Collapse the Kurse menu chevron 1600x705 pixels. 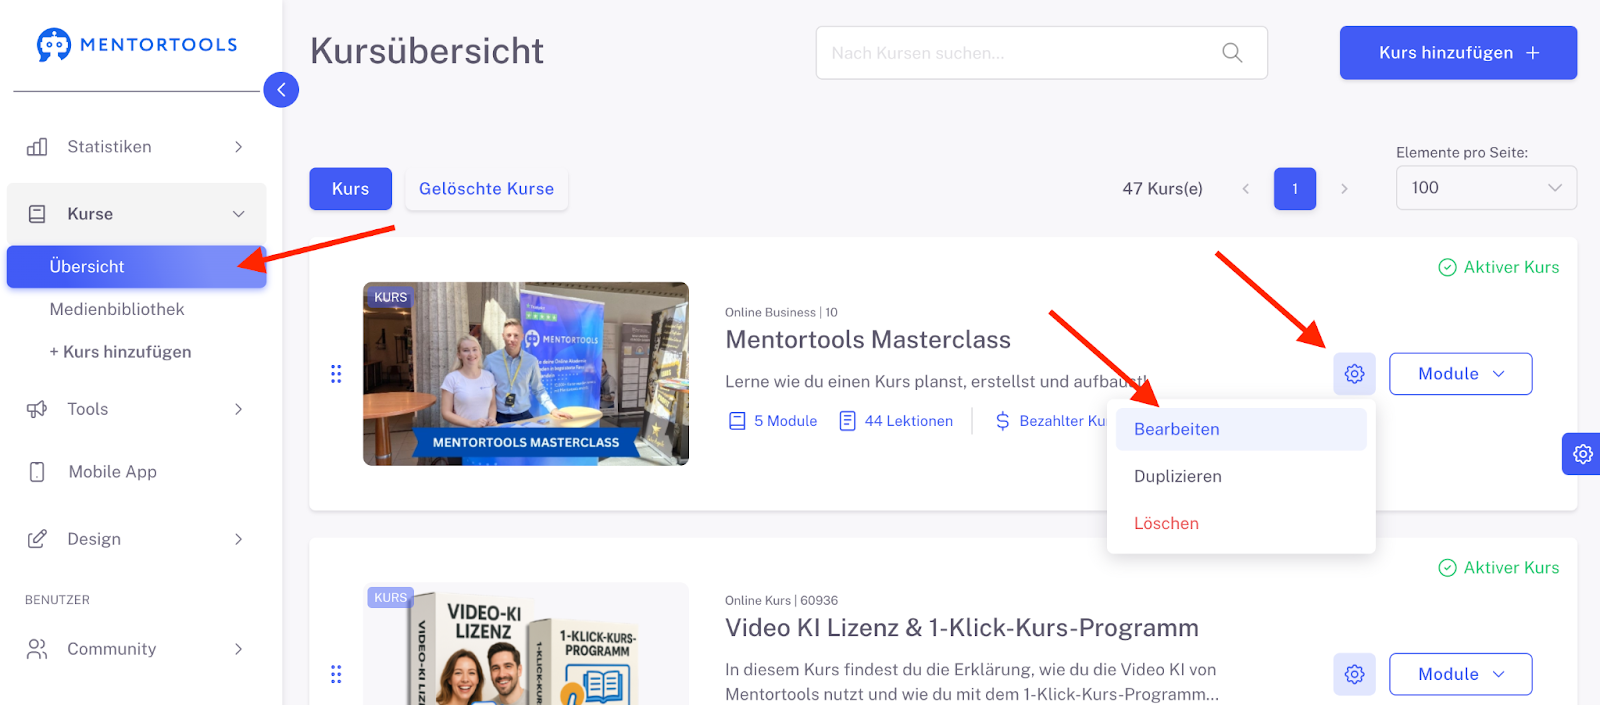pyautogui.click(x=238, y=214)
